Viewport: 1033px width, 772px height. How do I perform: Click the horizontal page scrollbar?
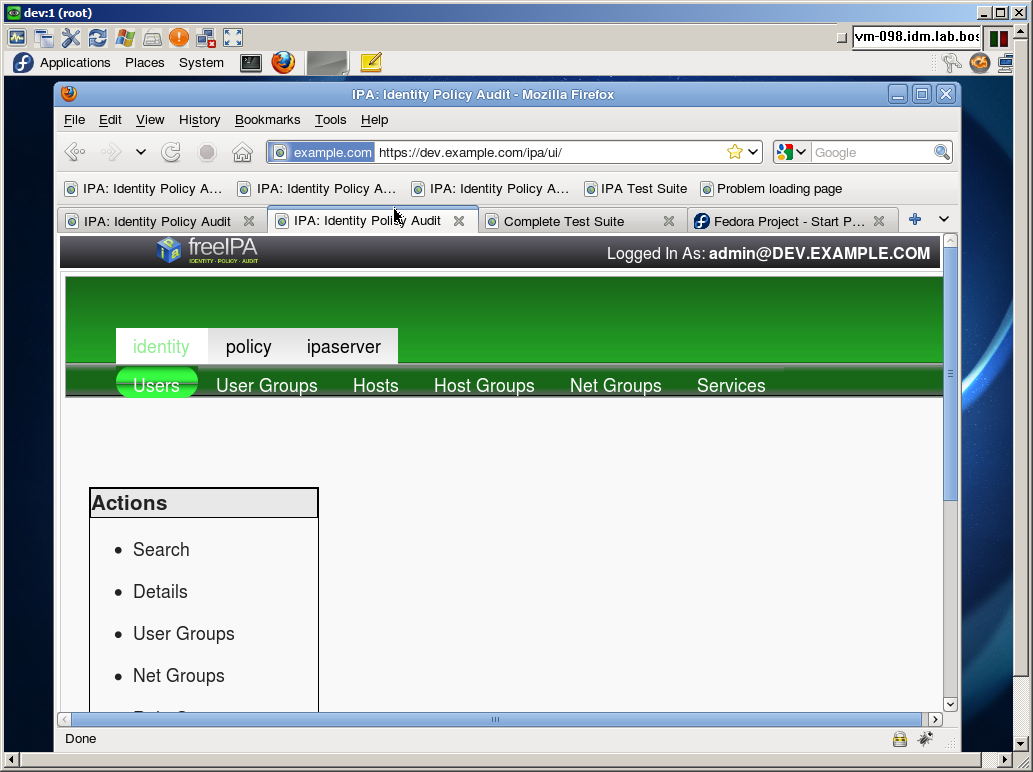495,719
